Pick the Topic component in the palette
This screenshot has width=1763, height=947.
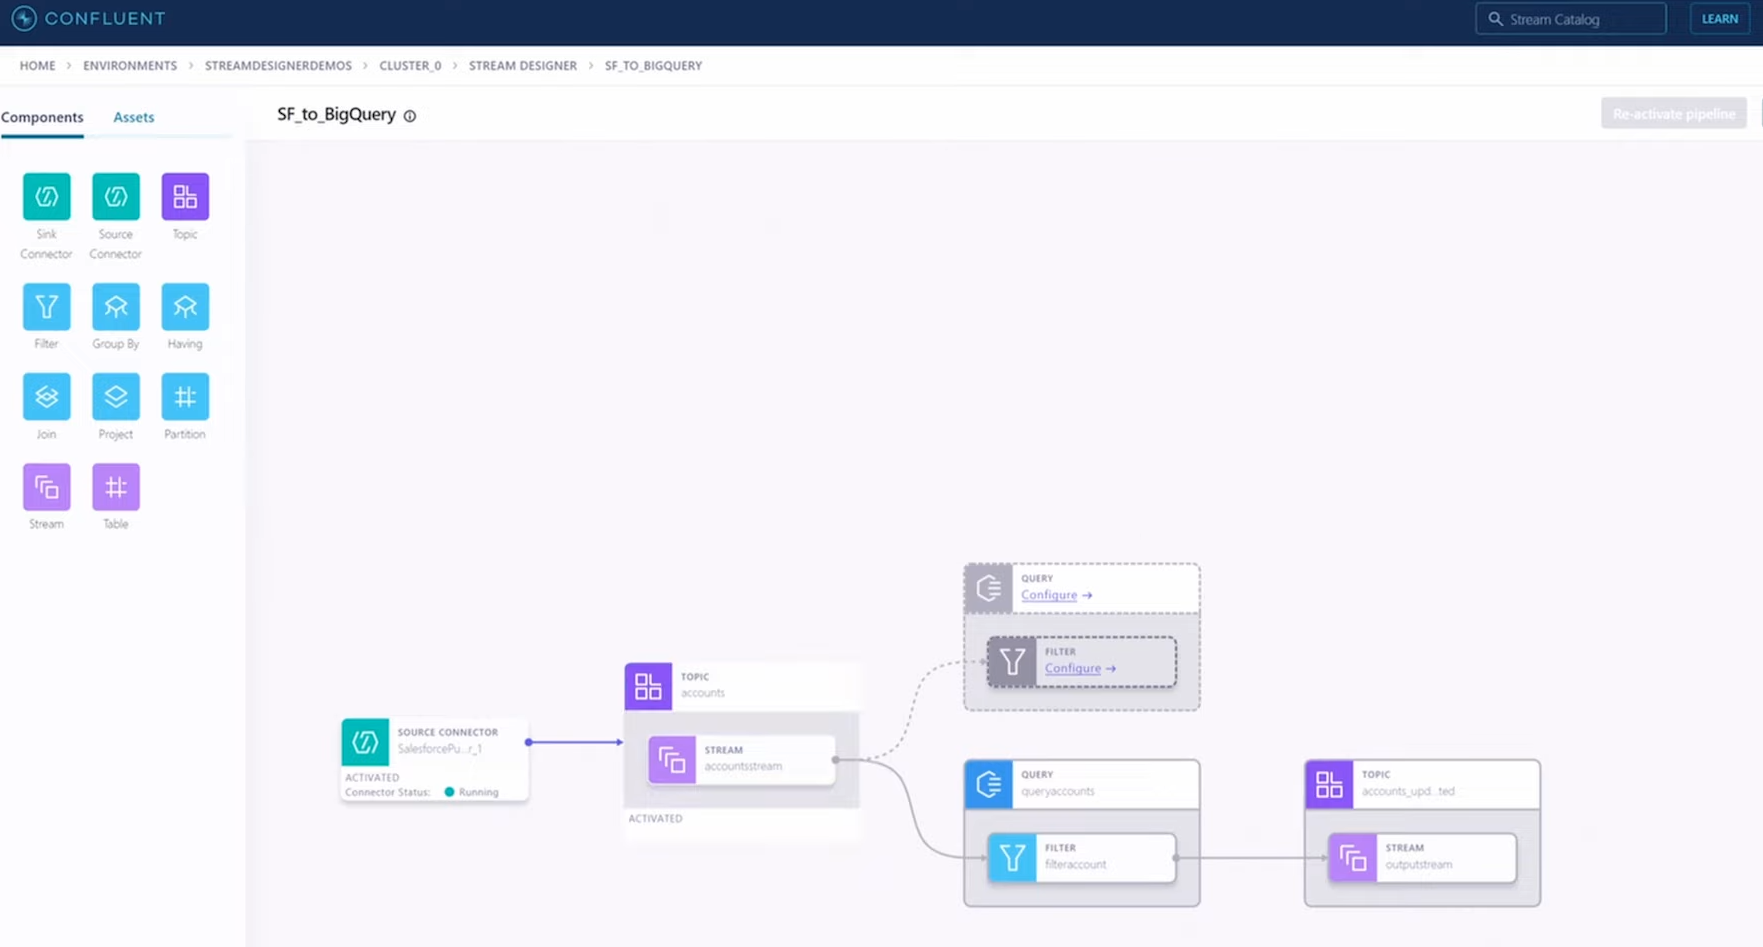click(x=185, y=196)
